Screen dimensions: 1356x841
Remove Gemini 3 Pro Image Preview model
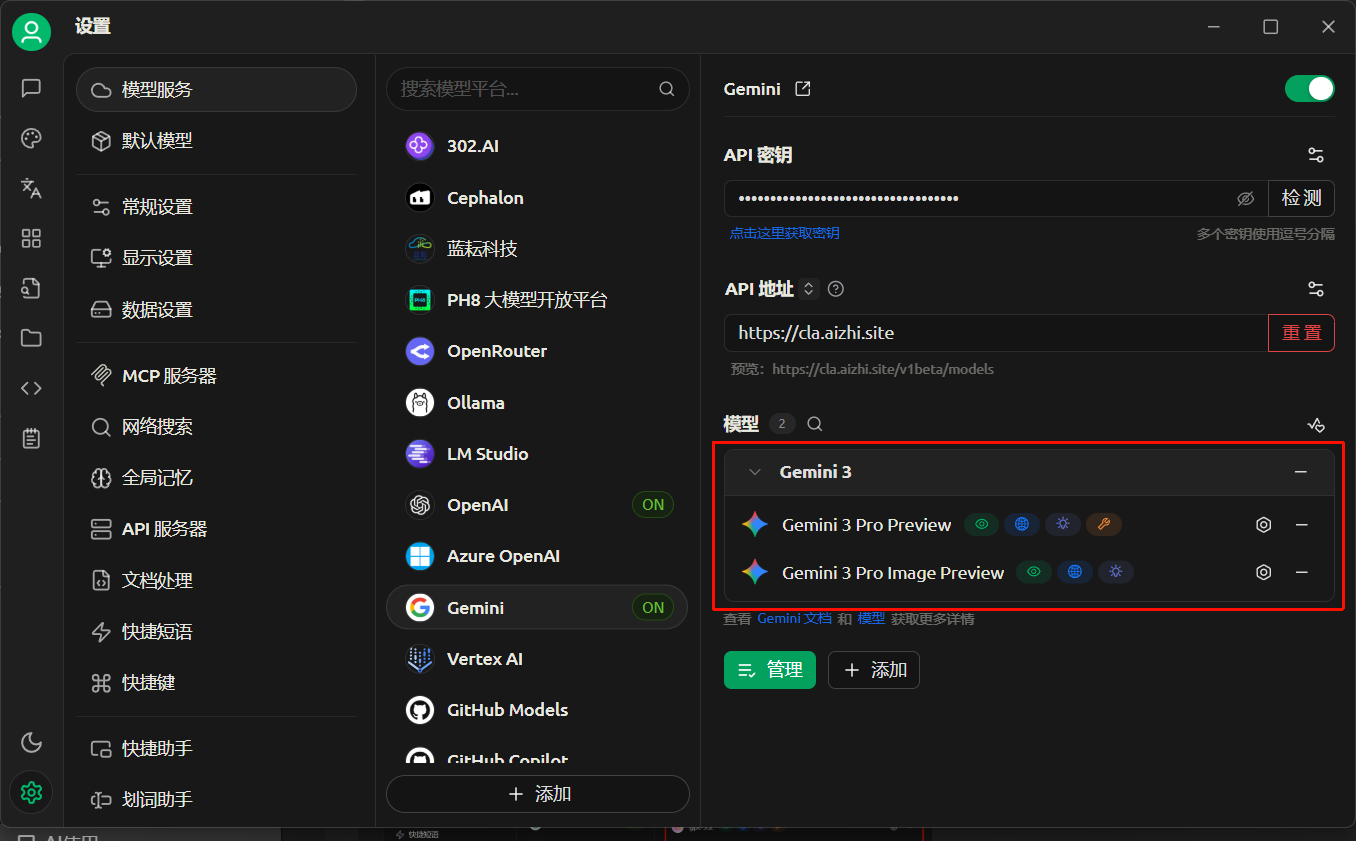(x=1302, y=573)
